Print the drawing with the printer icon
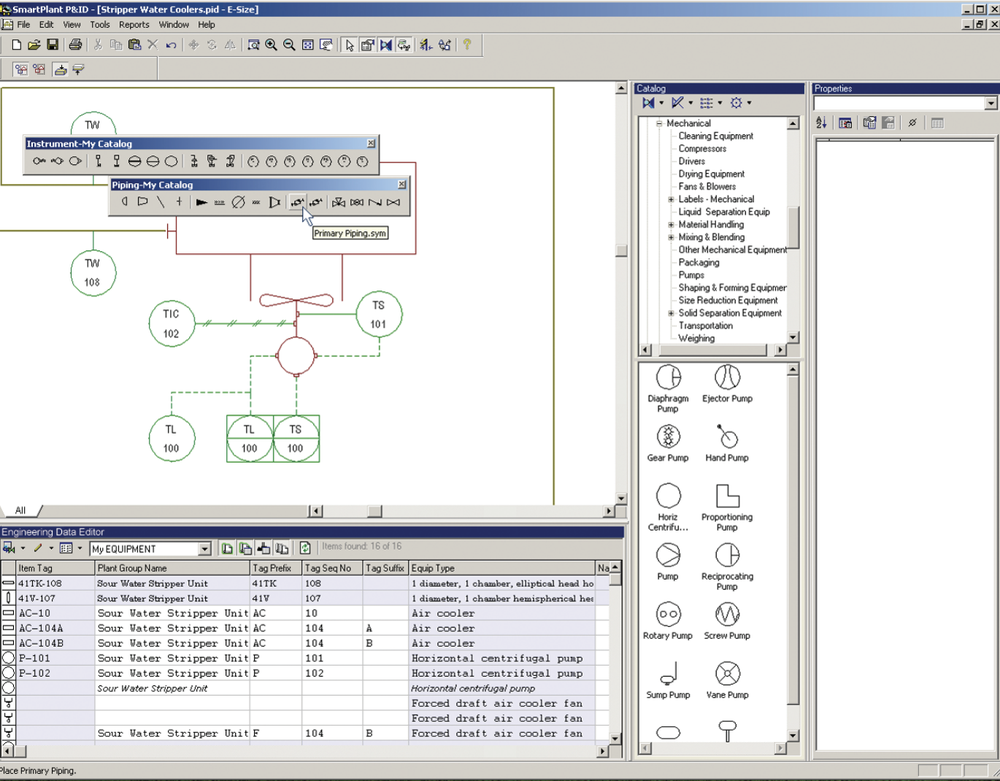 click(75, 45)
